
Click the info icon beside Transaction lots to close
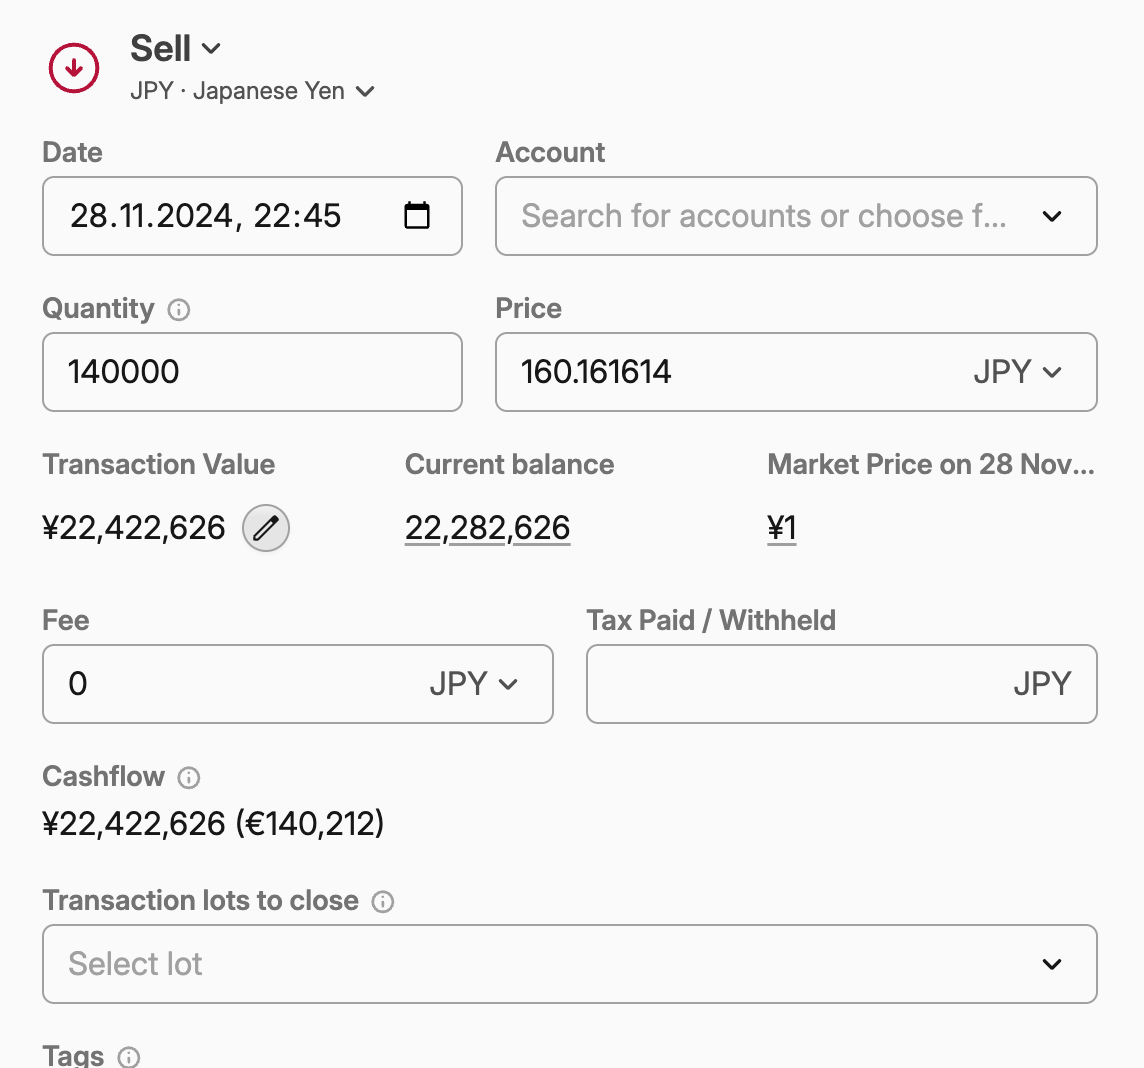click(x=383, y=902)
